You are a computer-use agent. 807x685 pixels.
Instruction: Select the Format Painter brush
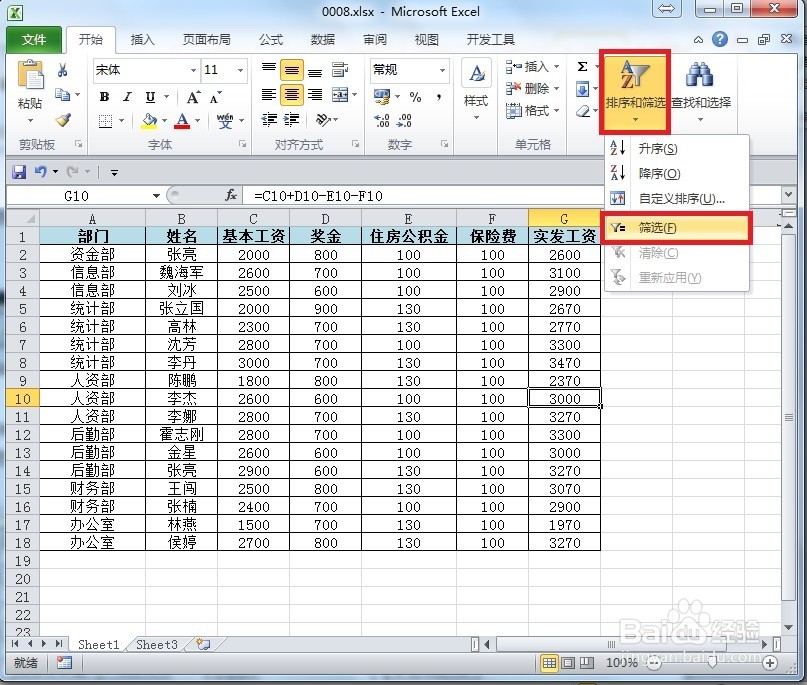tap(63, 120)
